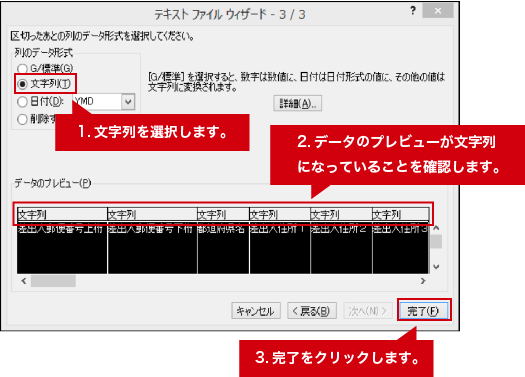Go back with the 戻る(B) button

point(312,311)
